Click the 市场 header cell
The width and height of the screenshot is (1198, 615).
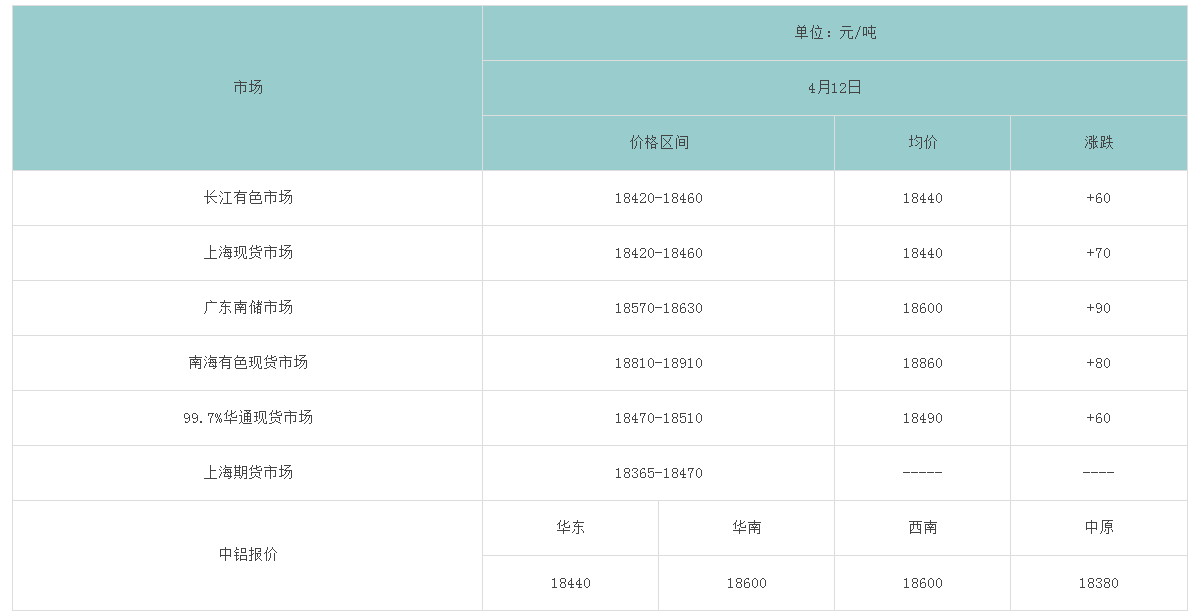click(x=248, y=88)
